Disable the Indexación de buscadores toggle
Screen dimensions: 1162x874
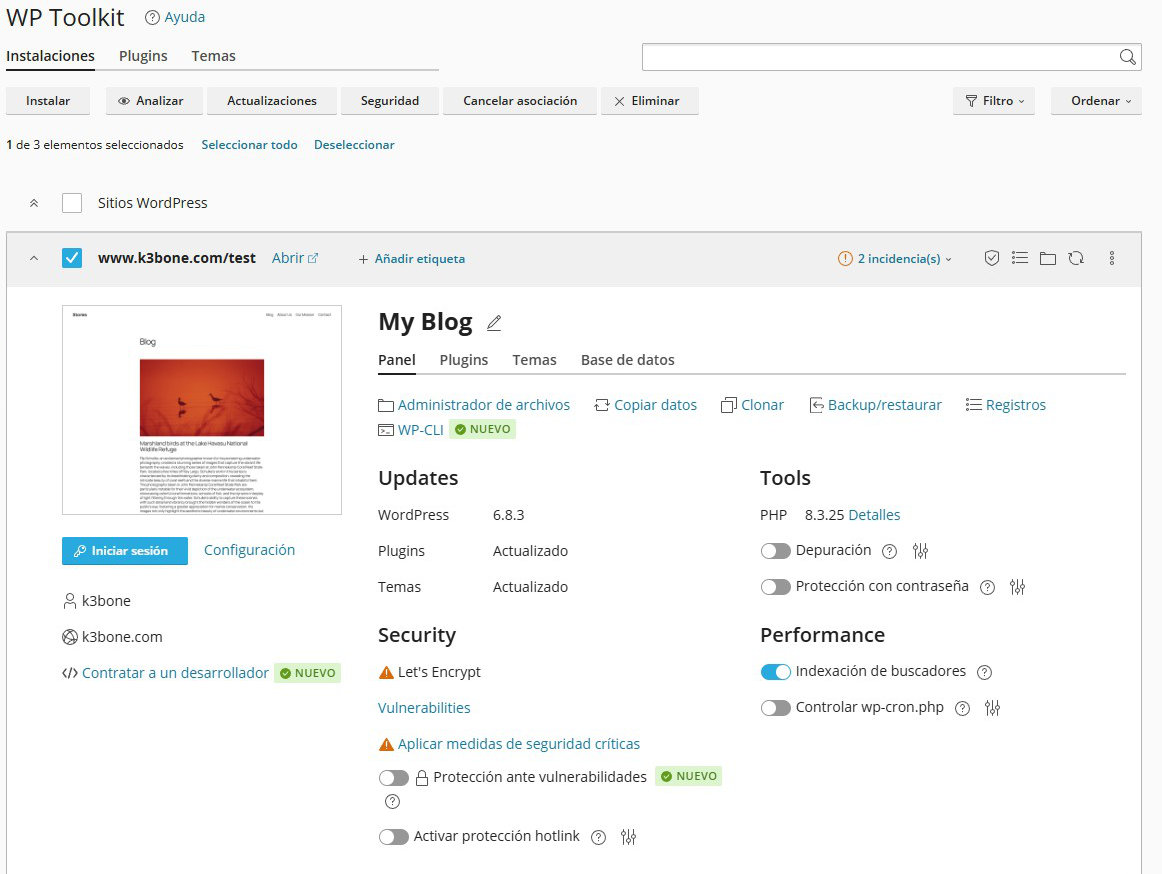pos(775,672)
